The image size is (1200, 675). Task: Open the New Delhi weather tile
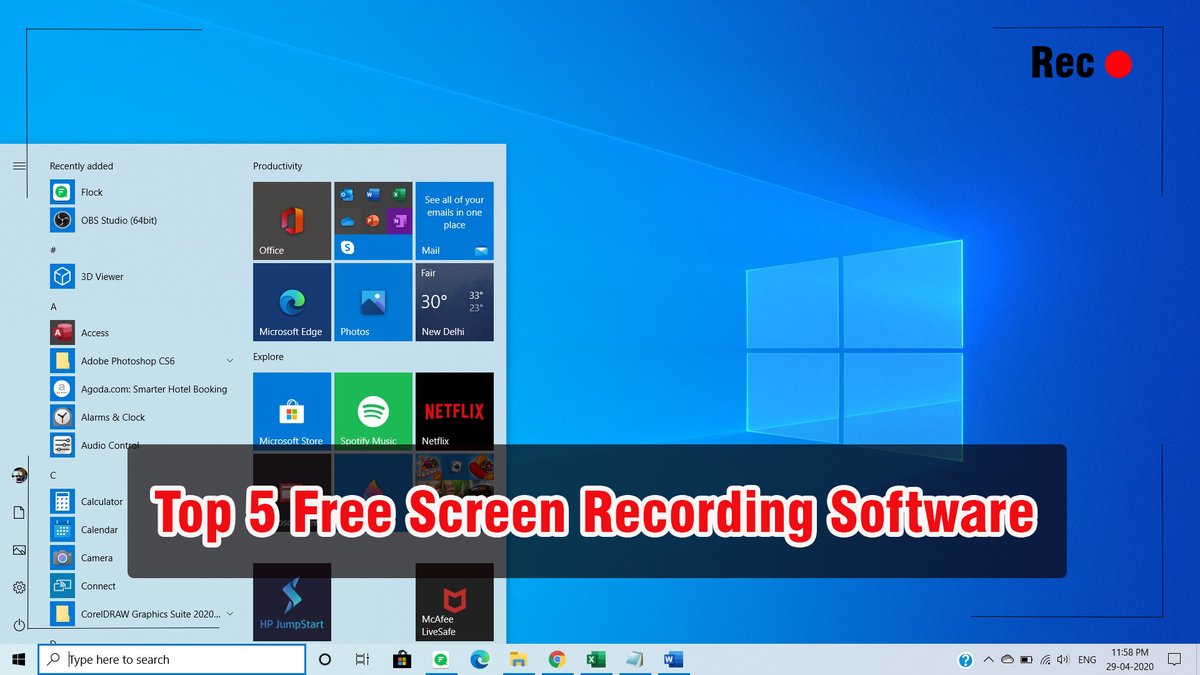[454, 302]
